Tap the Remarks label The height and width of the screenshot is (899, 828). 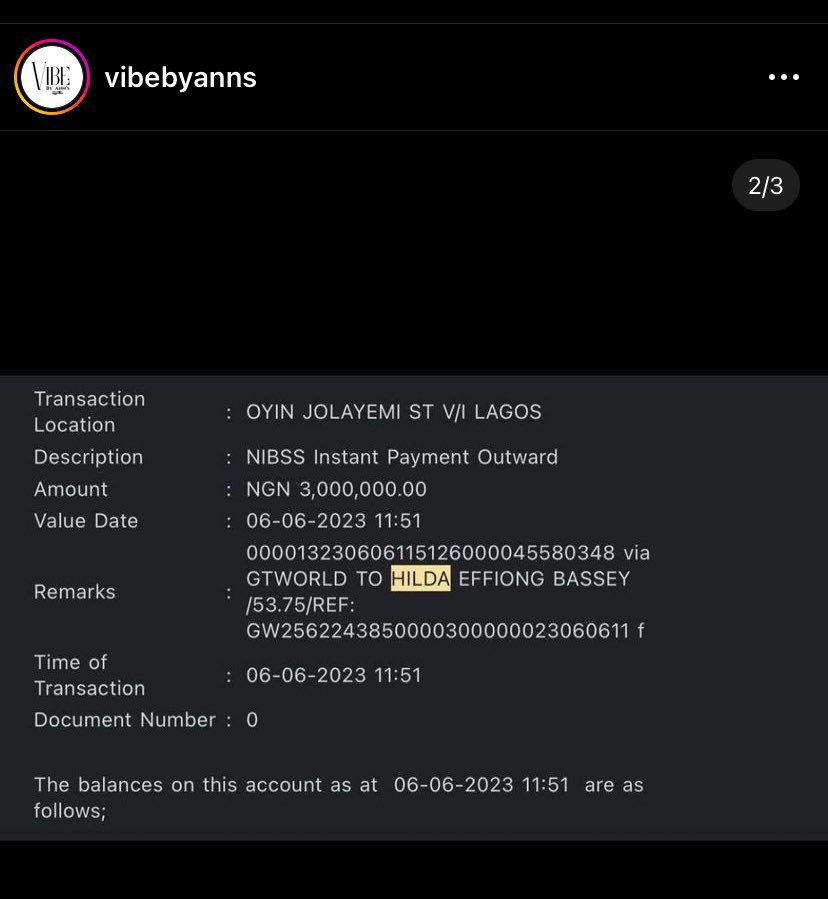[x=75, y=592]
